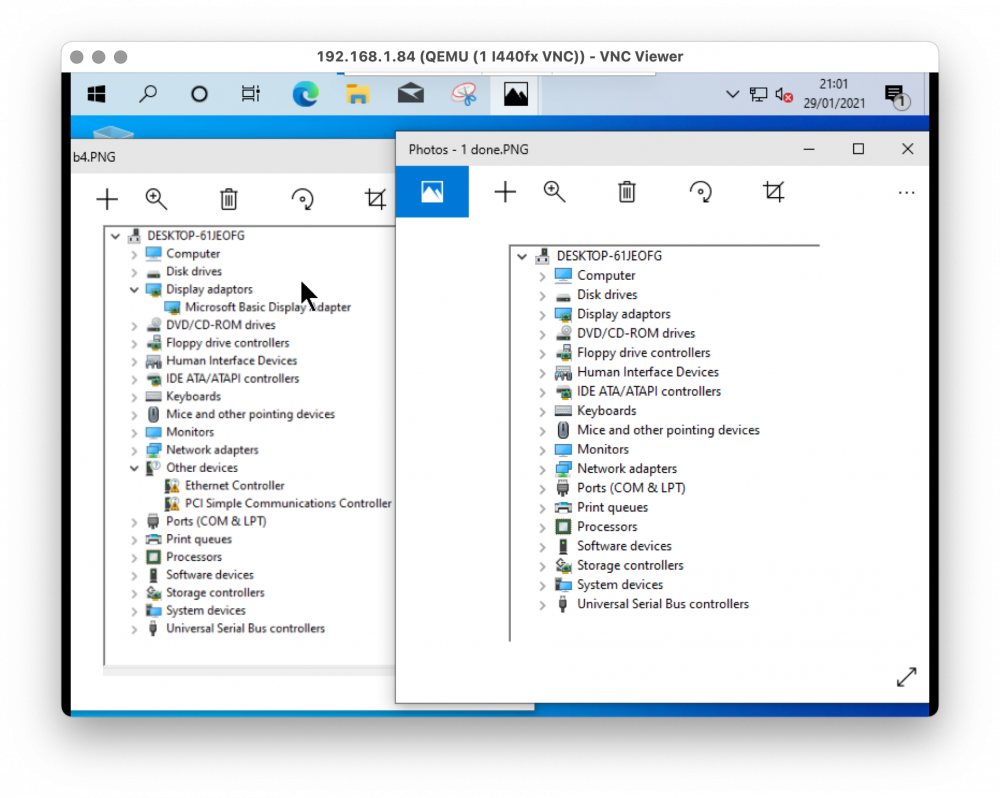The width and height of the screenshot is (1000, 798).
Task: Collapse DESKTOP-61JEOFG in 1 done.PNG image
Action: (522, 256)
